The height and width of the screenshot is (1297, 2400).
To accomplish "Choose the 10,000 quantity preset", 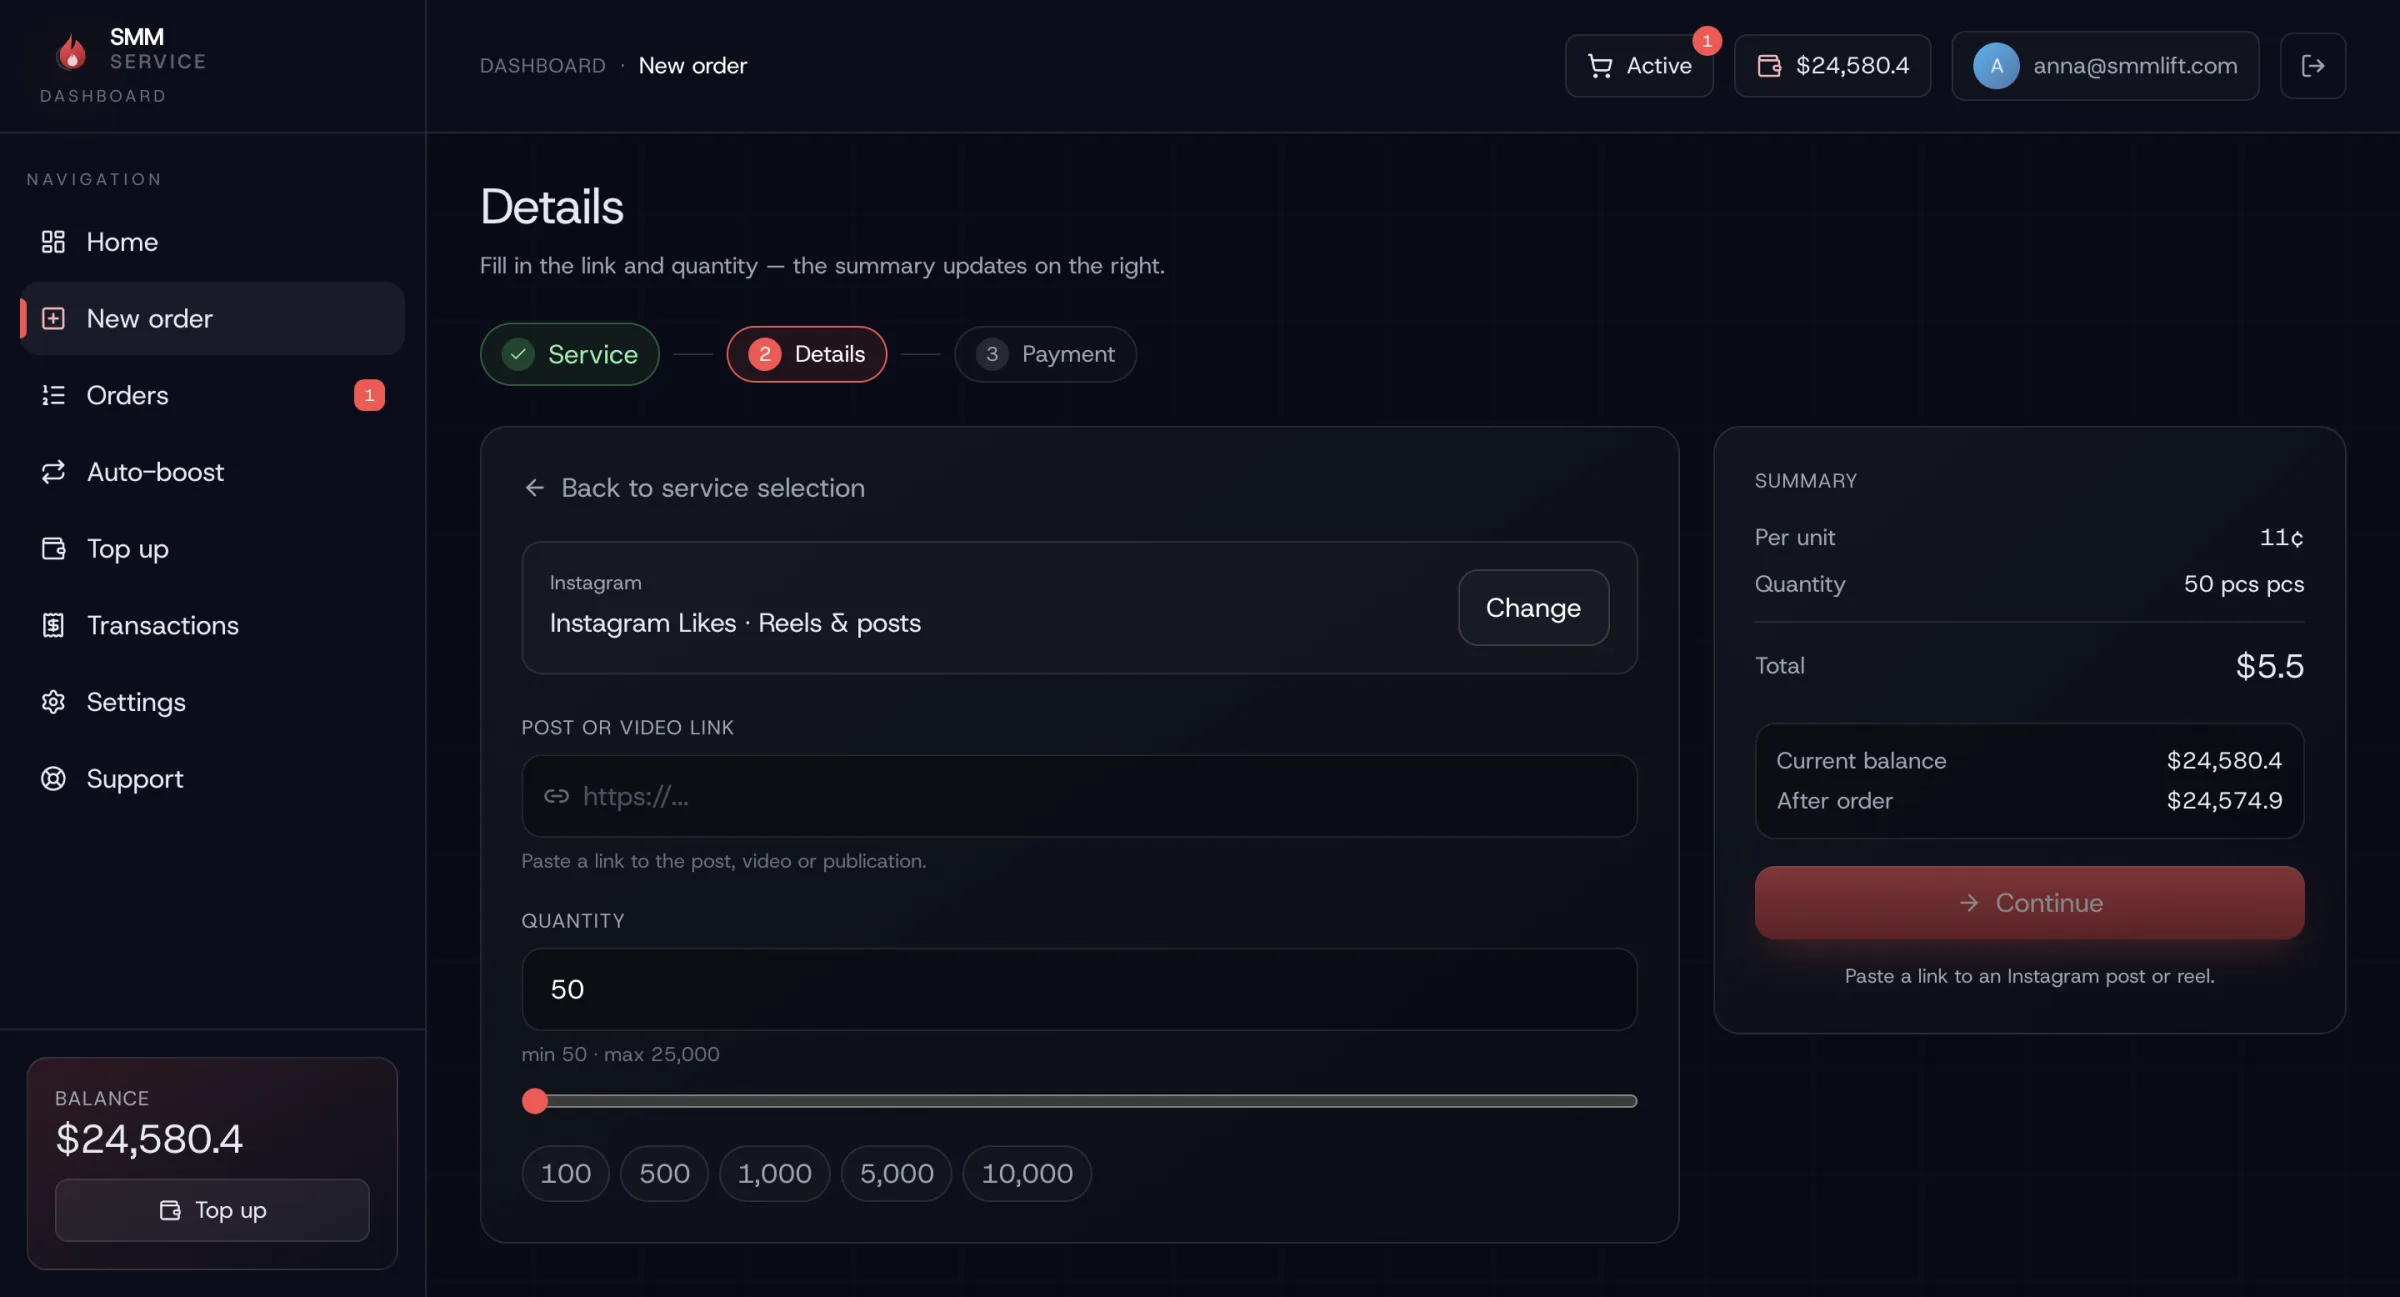I will pyautogui.click(x=1026, y=1173).
